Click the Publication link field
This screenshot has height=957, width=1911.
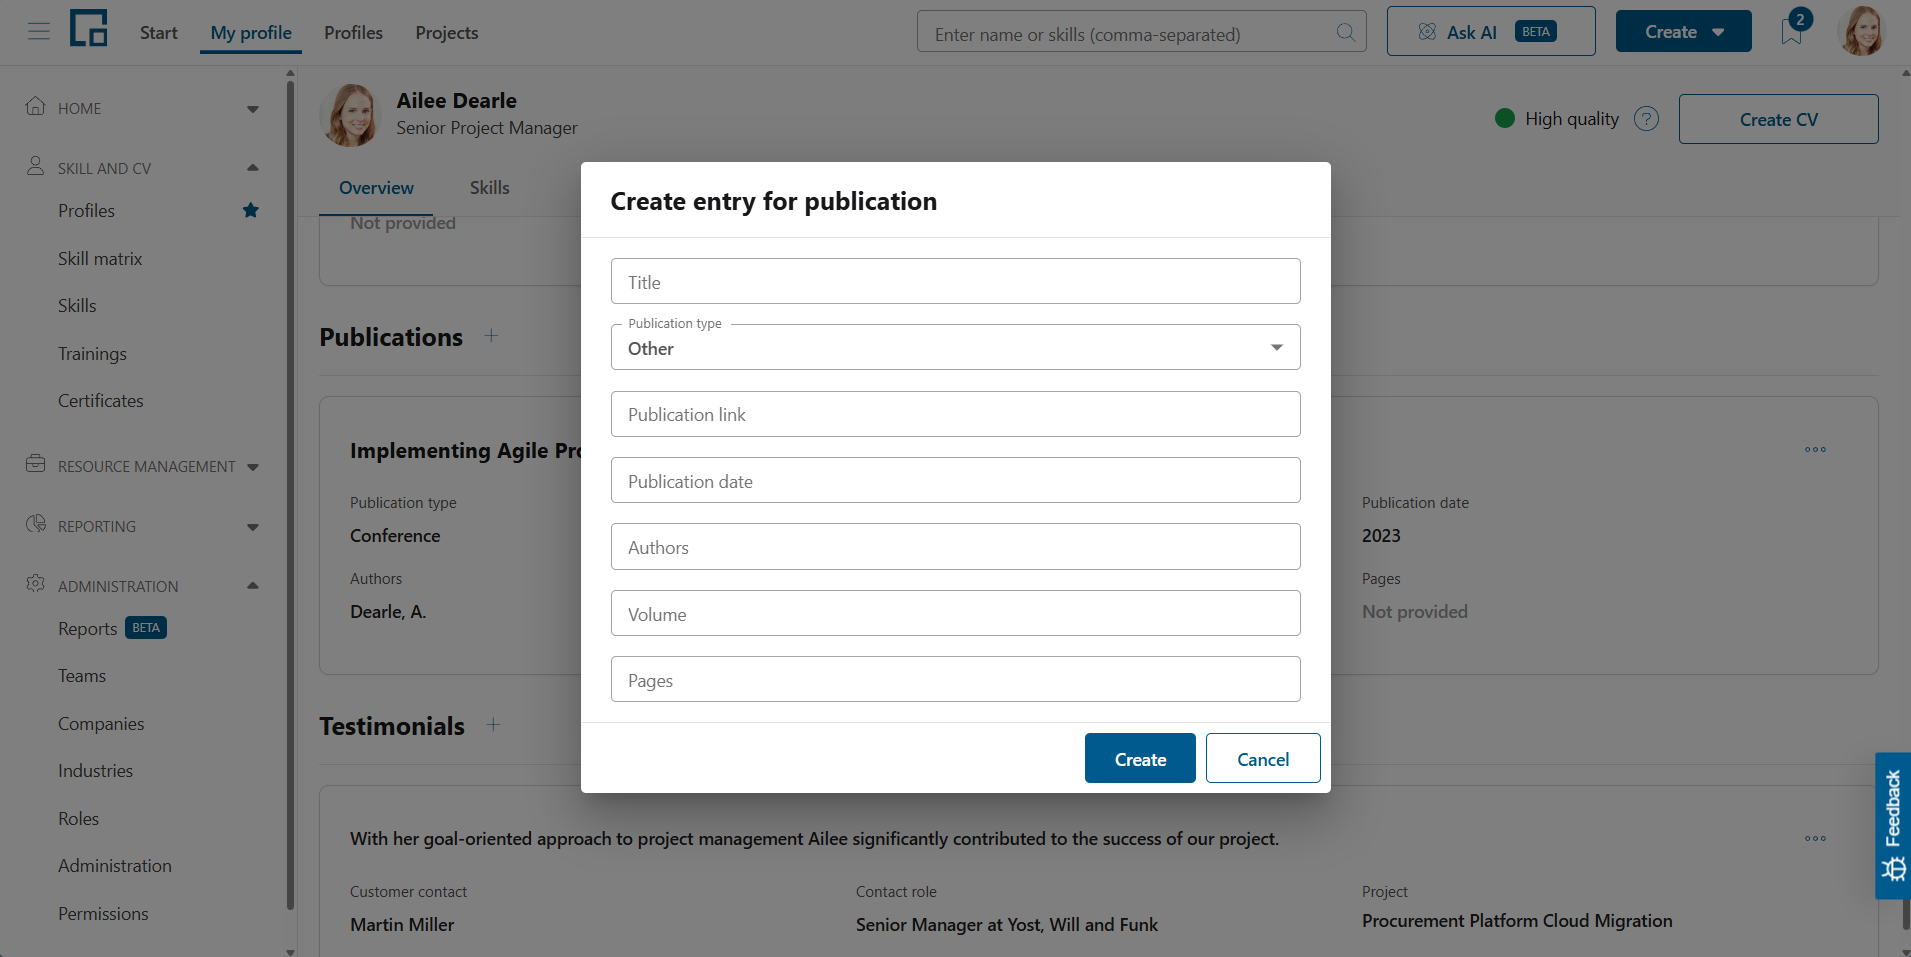click(x=956, y=414)
